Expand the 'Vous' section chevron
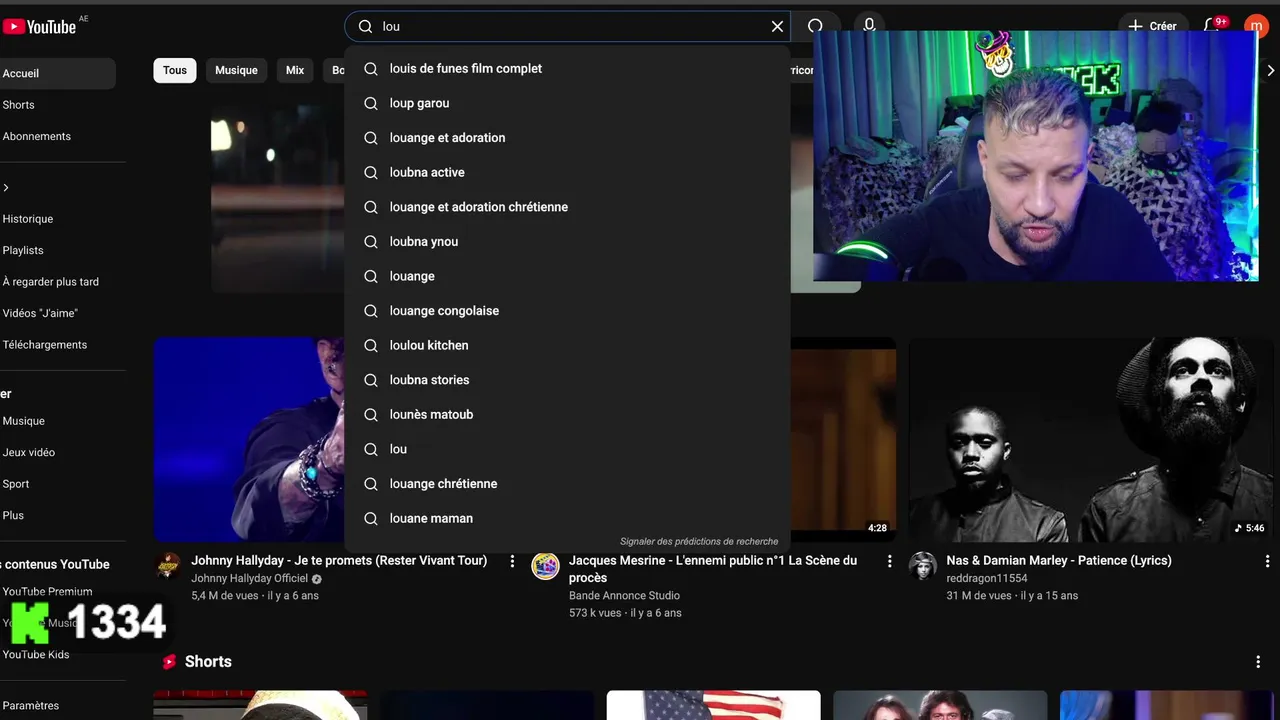1280x720 pixels. click(x=6, y=188)
